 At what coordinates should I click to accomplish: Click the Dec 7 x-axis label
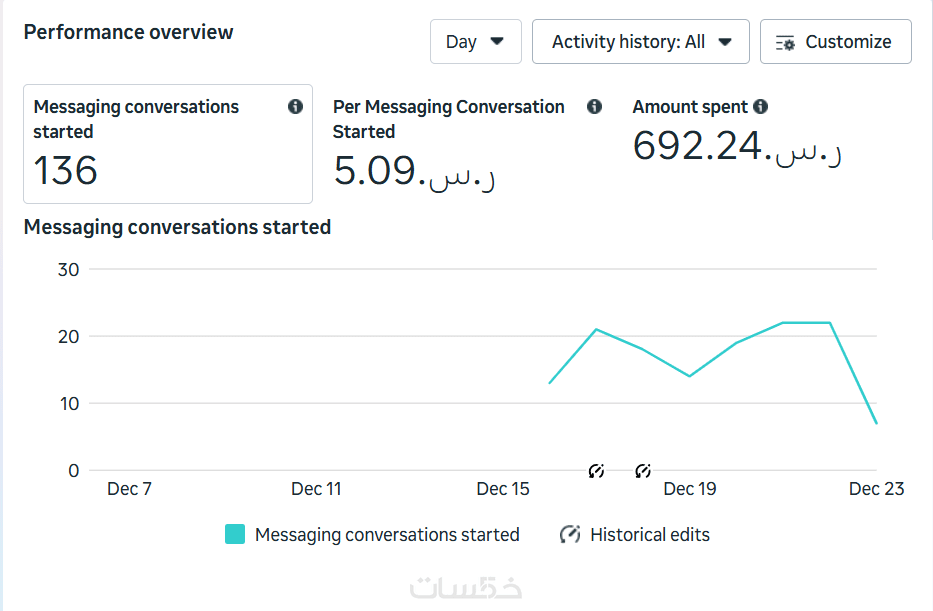(x=130, y=489)
